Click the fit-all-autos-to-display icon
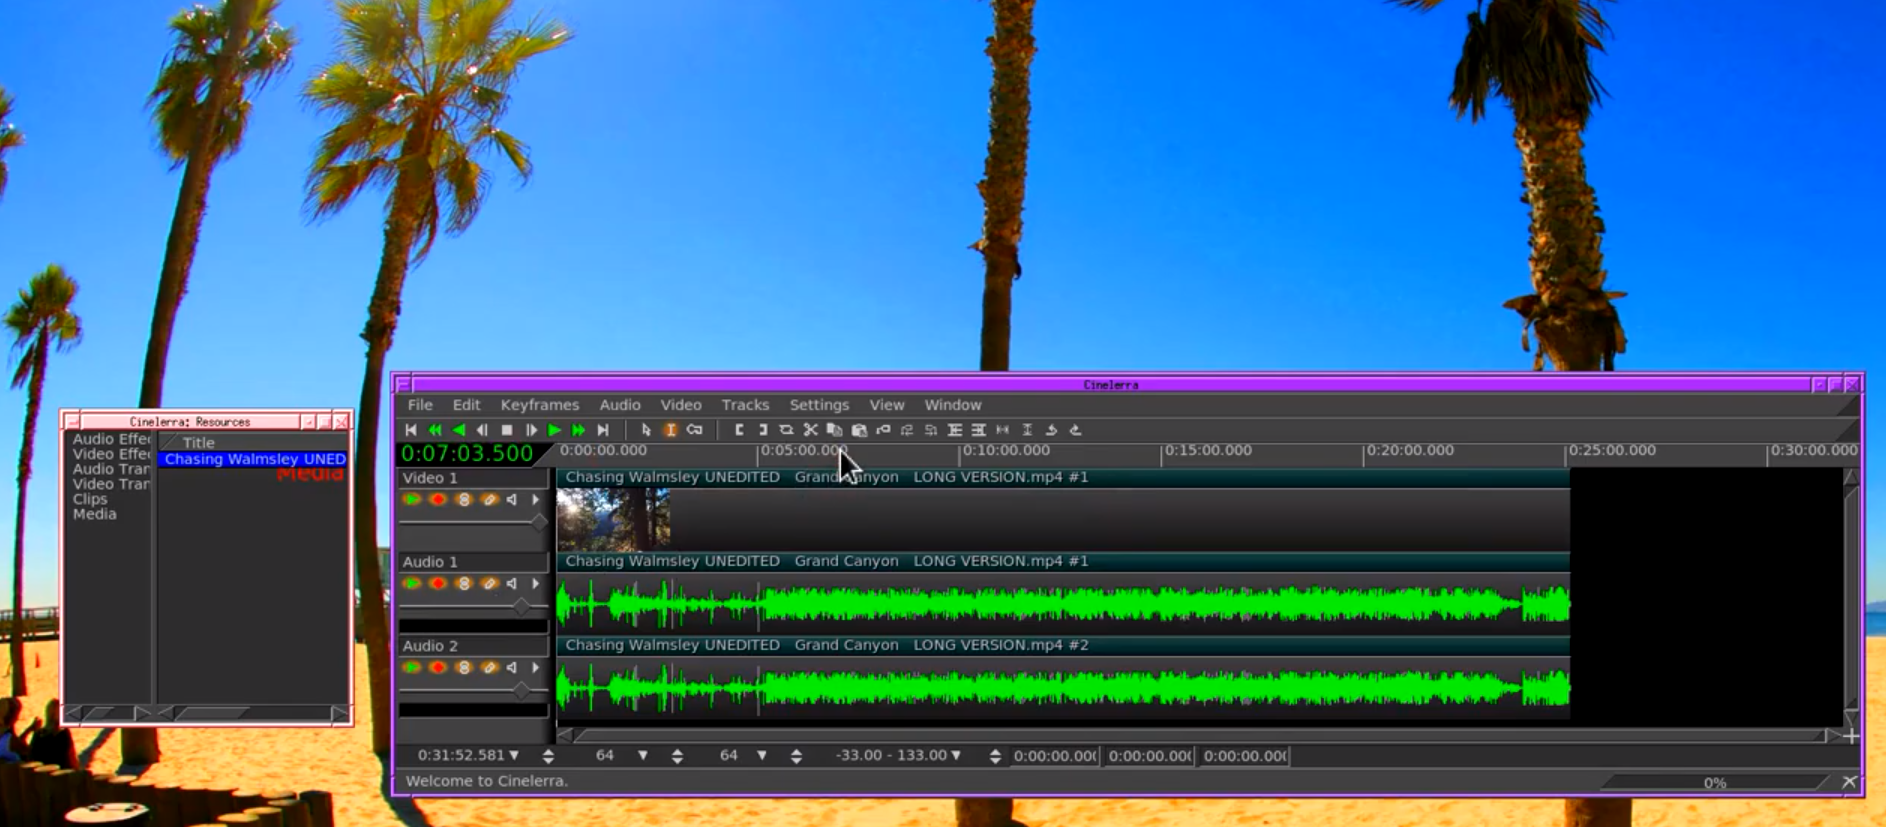 [979, 430]
